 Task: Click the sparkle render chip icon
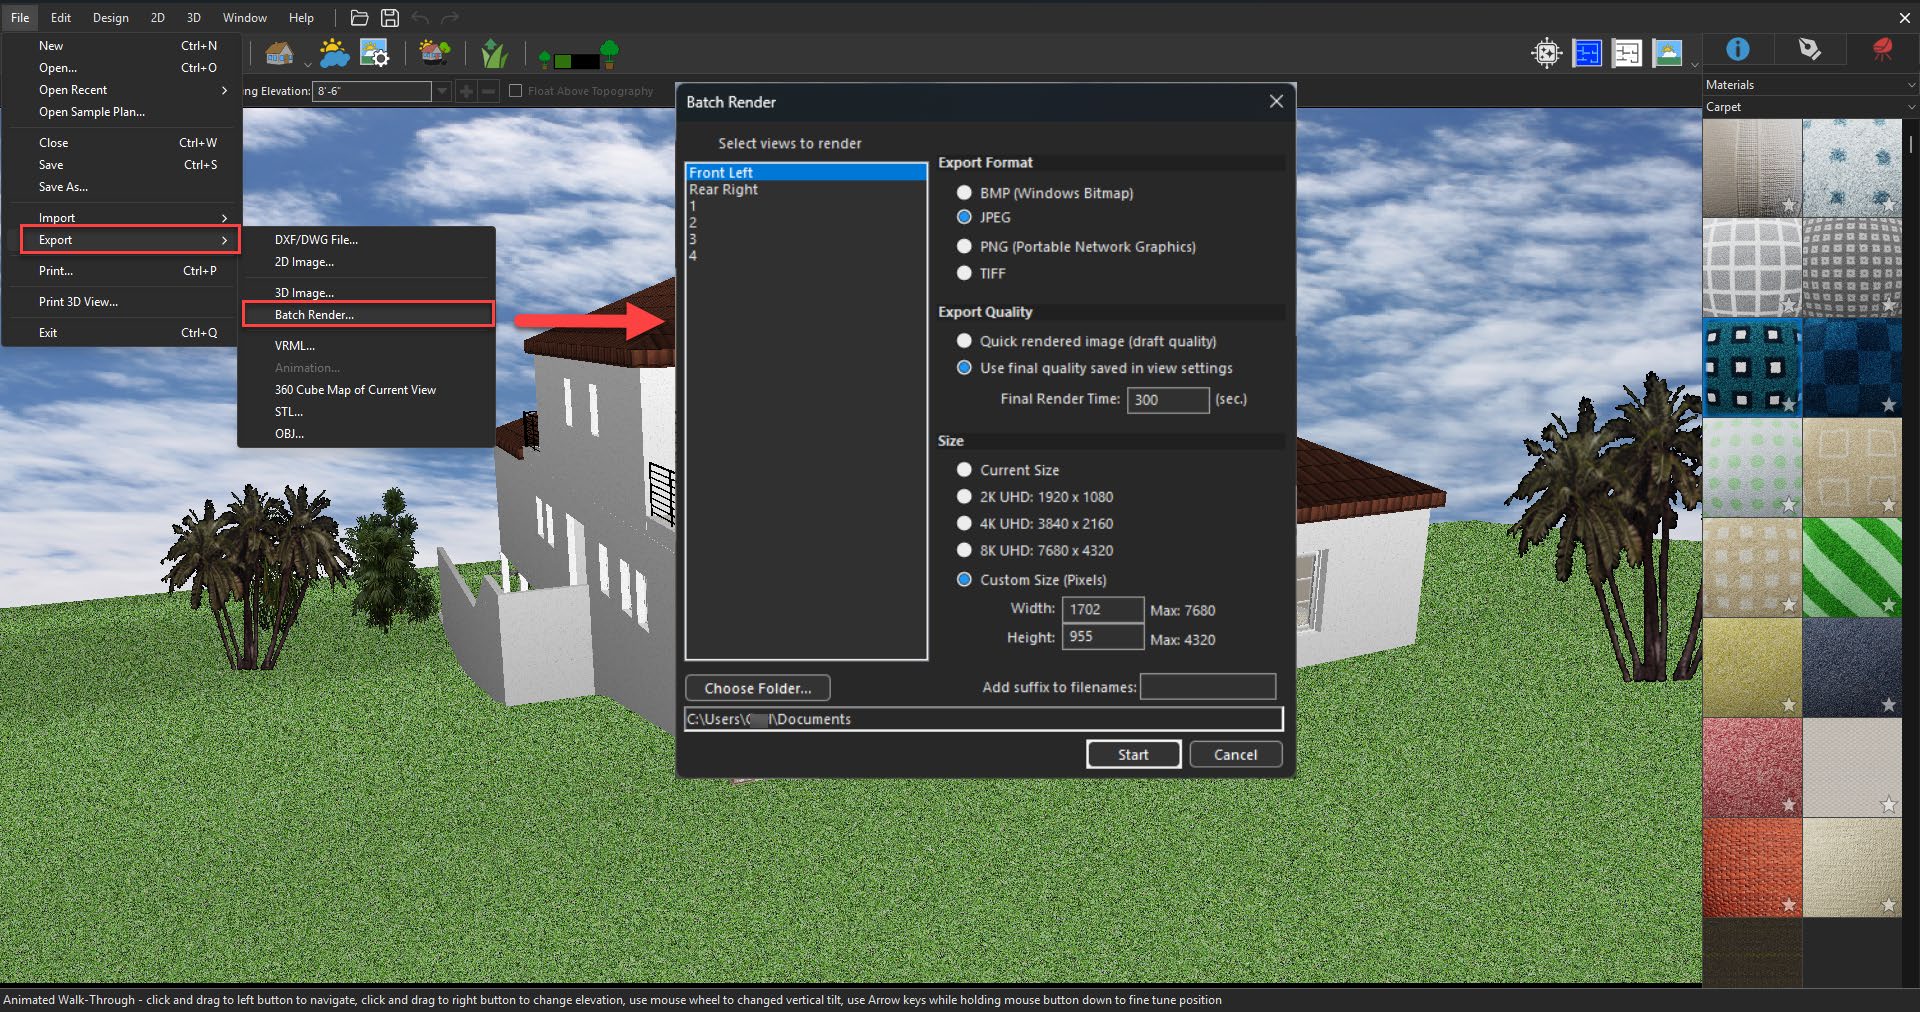click(1546, 53)
